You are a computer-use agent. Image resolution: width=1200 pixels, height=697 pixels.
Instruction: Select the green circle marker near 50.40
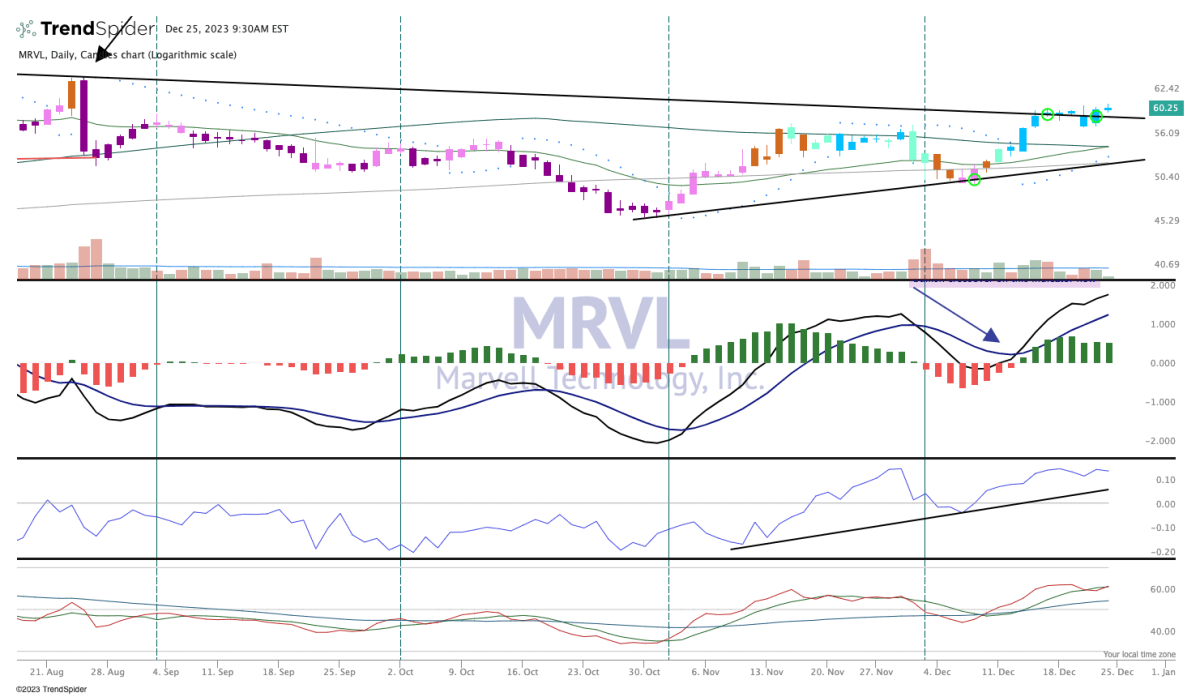coord(974,180)
